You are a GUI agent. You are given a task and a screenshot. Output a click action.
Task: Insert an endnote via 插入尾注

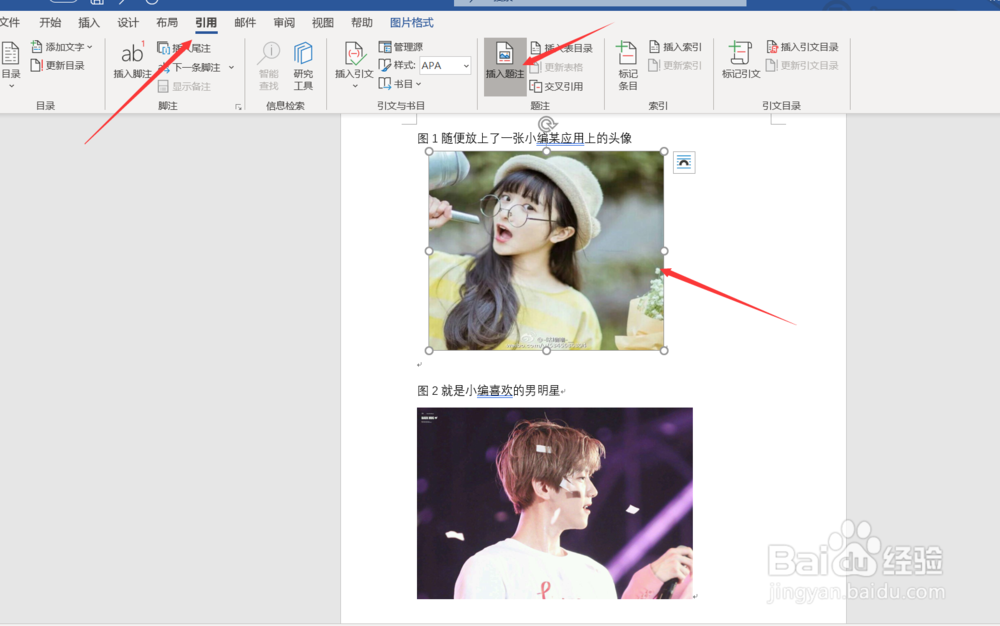click(196, 48)
